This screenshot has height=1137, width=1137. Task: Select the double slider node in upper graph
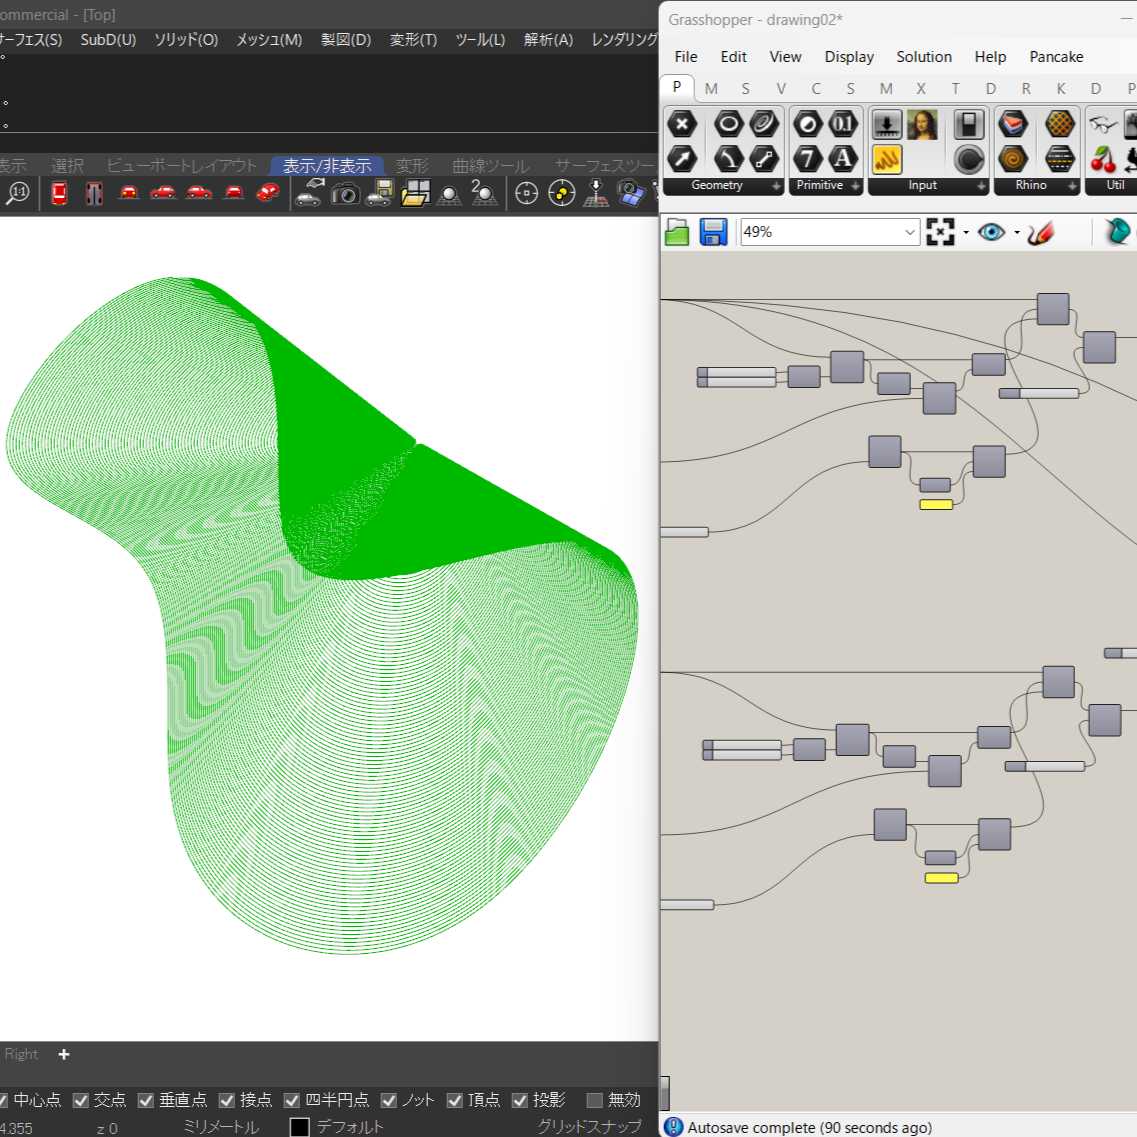coord(737,377)
